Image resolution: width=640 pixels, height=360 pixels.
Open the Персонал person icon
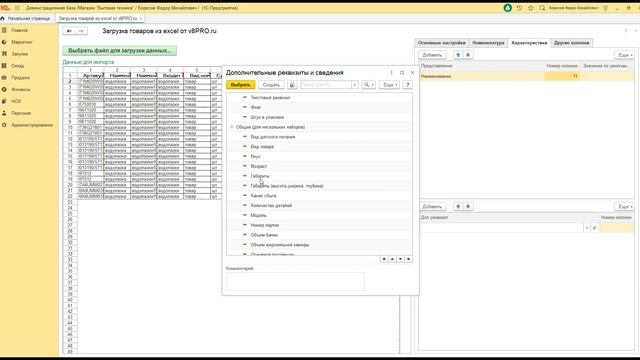pos(4,113)
